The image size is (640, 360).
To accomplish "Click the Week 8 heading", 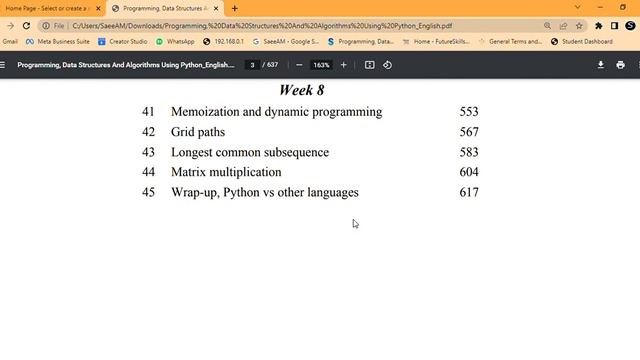I will click(302, 90).
